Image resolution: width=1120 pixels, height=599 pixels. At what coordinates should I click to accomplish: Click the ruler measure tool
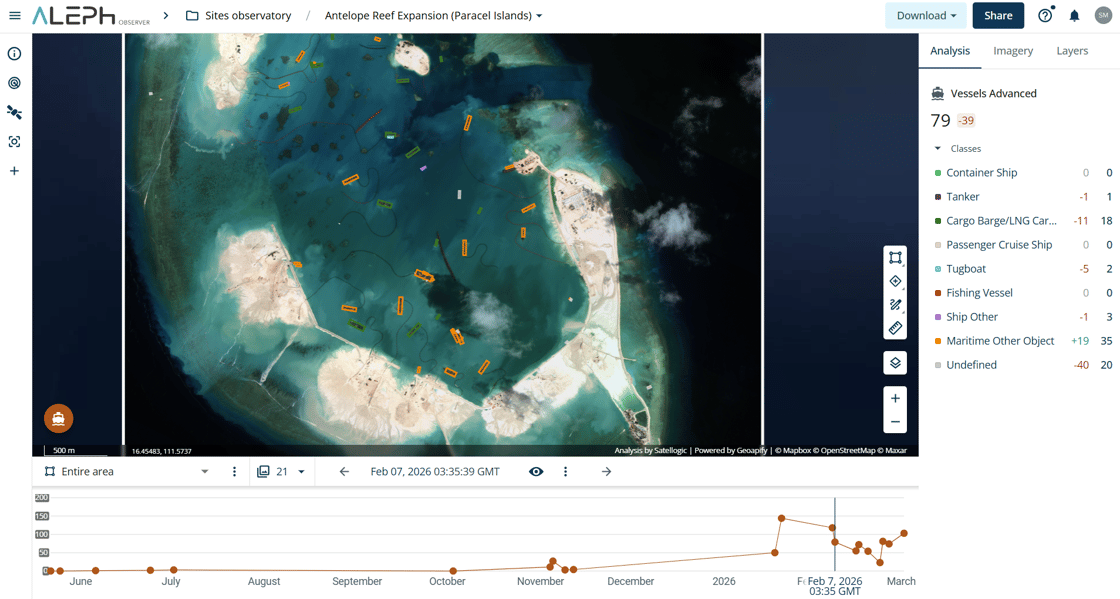(x=895, y=328)
